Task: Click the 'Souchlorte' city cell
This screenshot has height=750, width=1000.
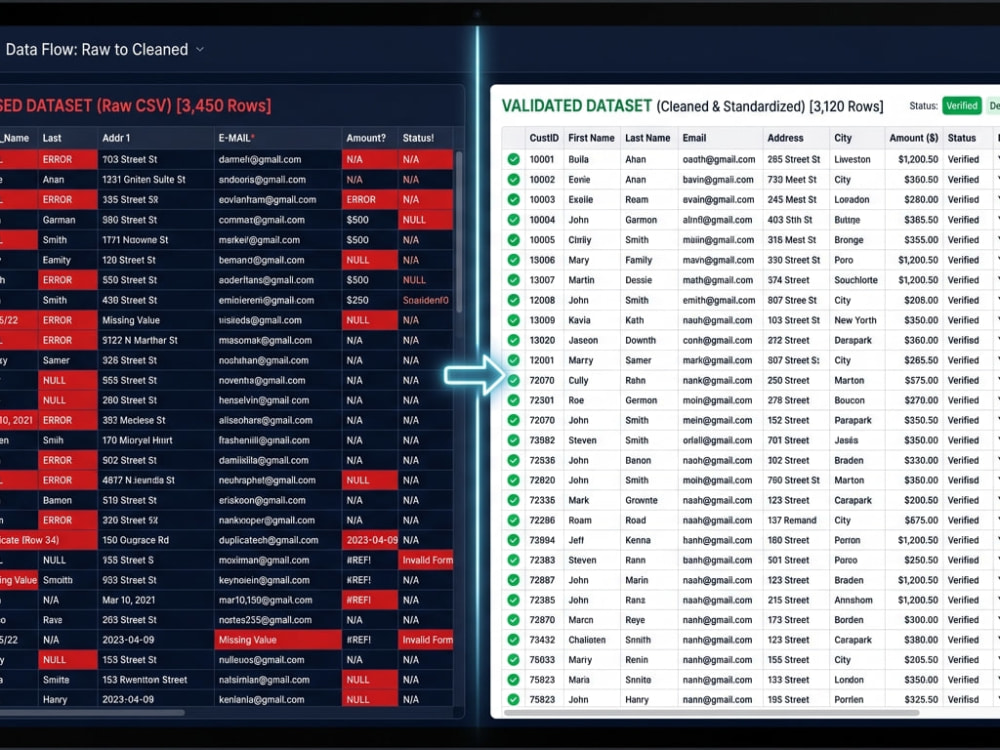Action: (855, 280)
